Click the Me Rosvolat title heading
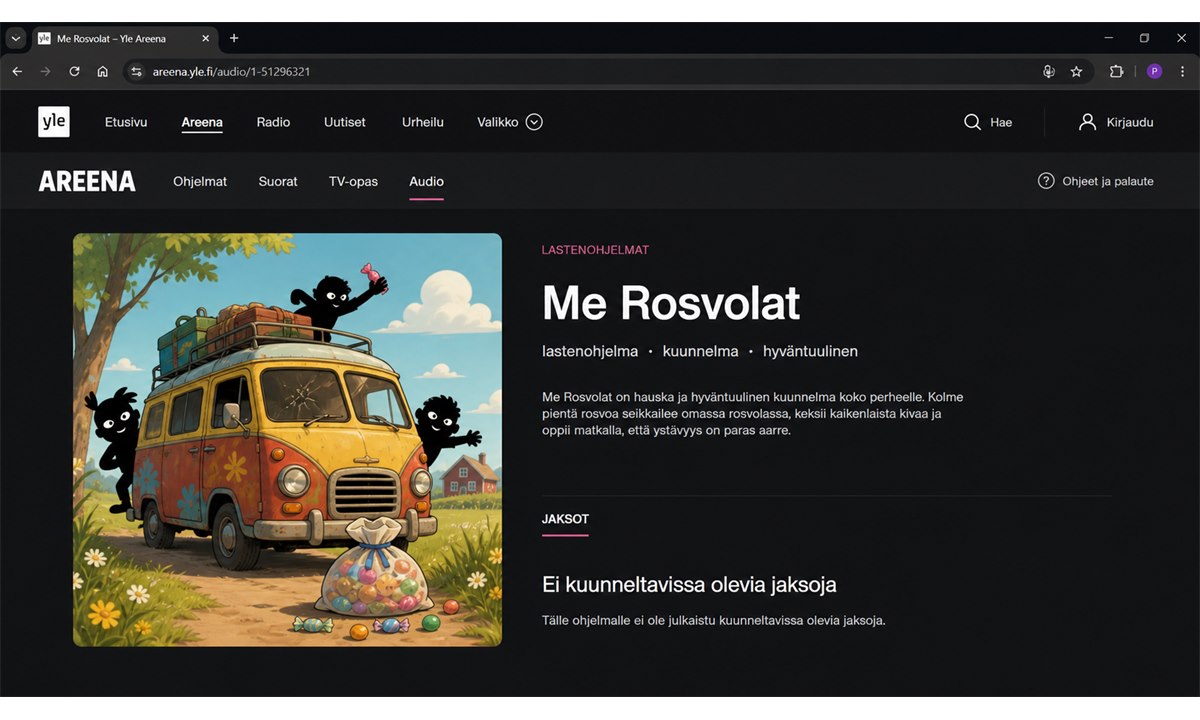This screenshot has width=1200, height=720. (x=671, y=303)
